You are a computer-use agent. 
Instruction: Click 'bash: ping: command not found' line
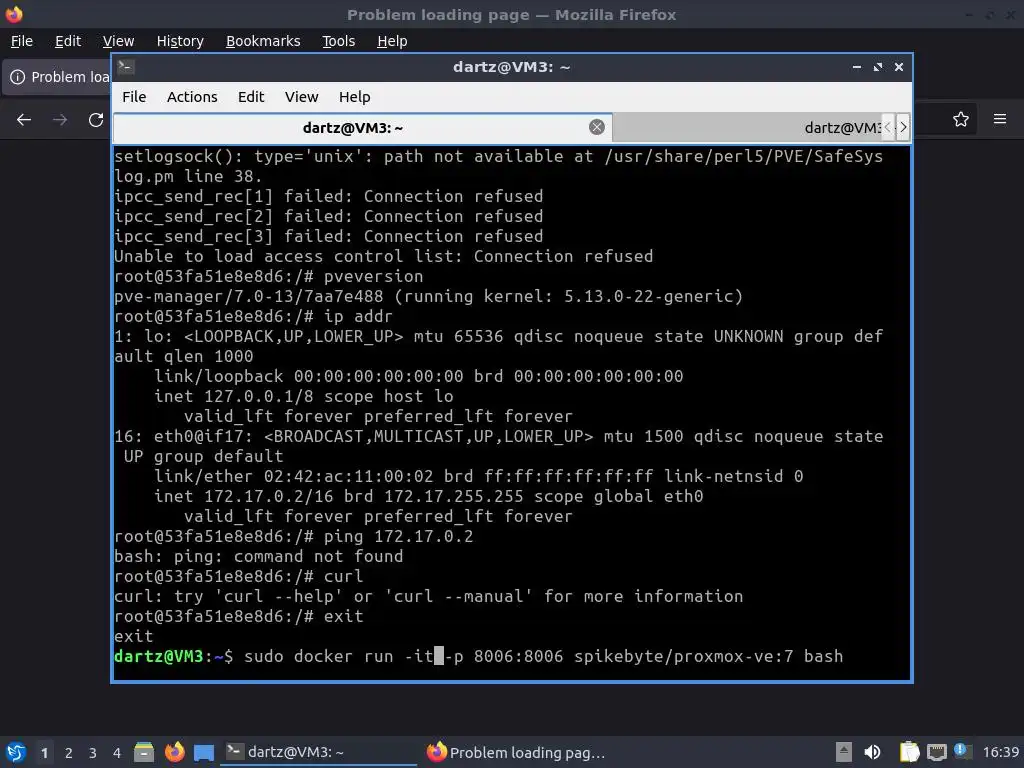pos(259,556)
